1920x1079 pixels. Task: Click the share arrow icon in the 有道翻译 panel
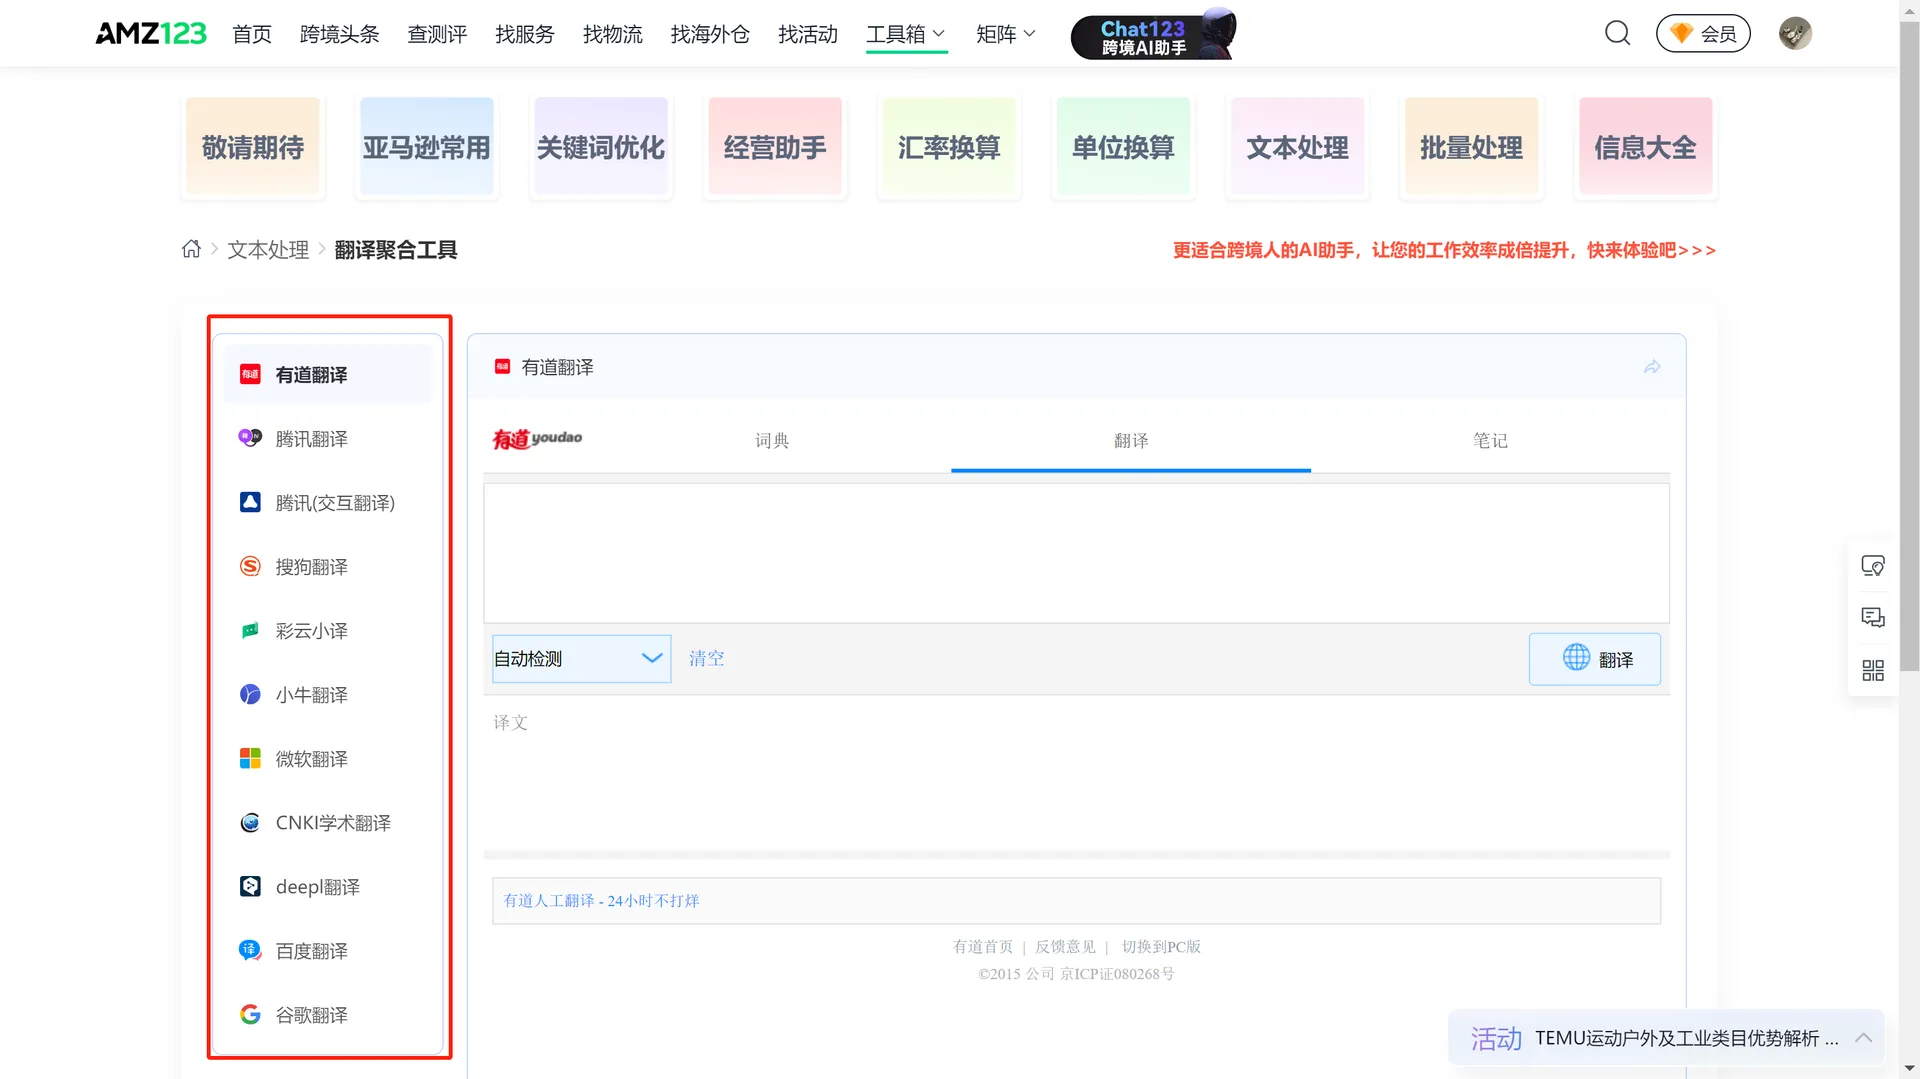[1652, 367]
